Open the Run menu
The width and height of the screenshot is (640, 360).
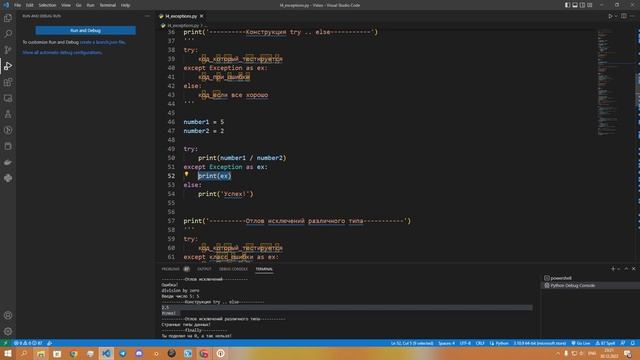click(90, 5)
